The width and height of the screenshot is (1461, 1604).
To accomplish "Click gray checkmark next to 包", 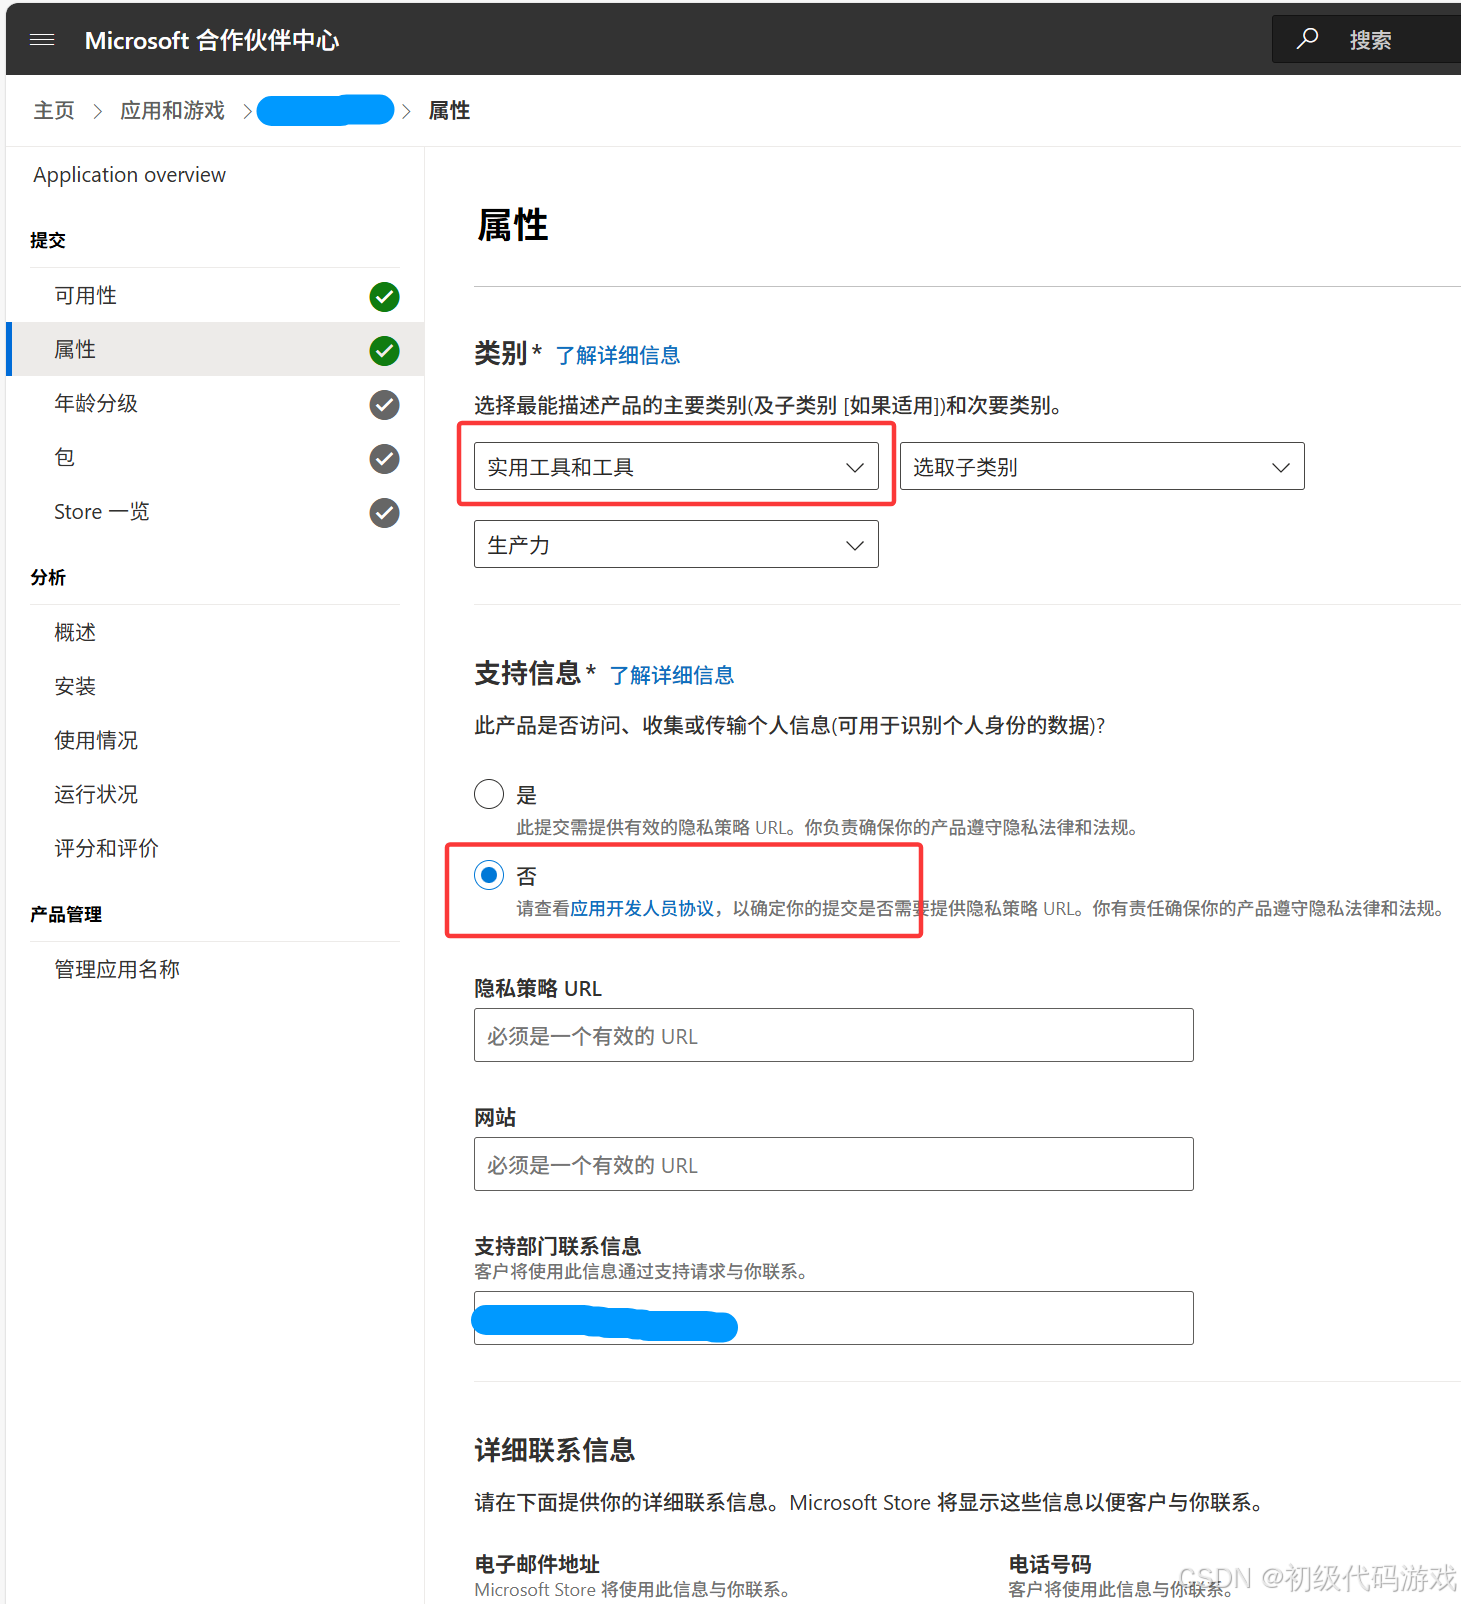I will [384, 459].
